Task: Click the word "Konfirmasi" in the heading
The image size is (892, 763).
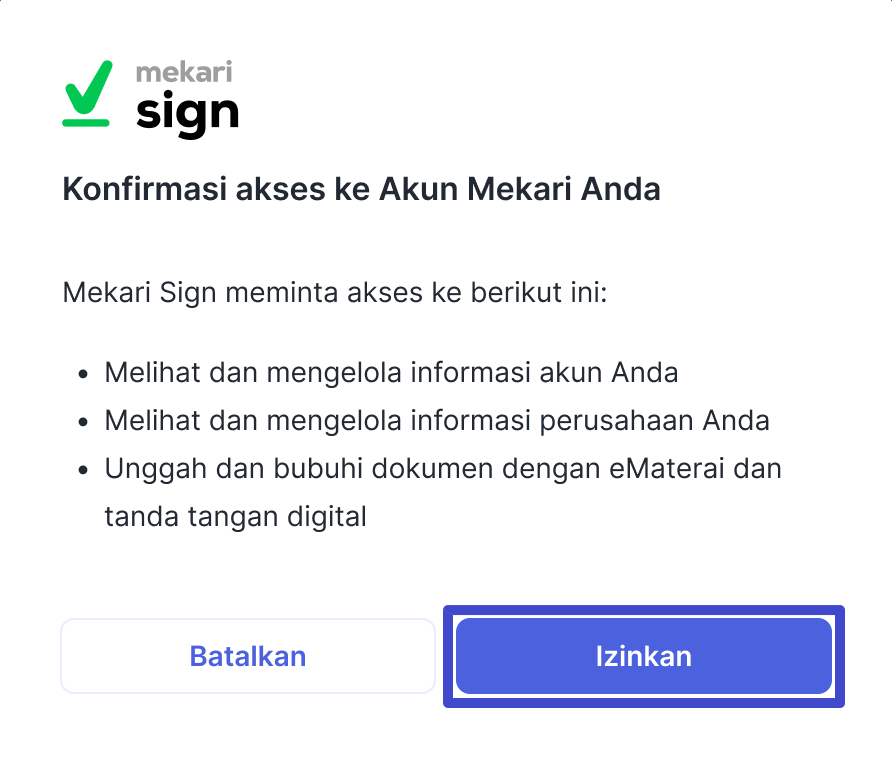Action: tap(145, 189)
